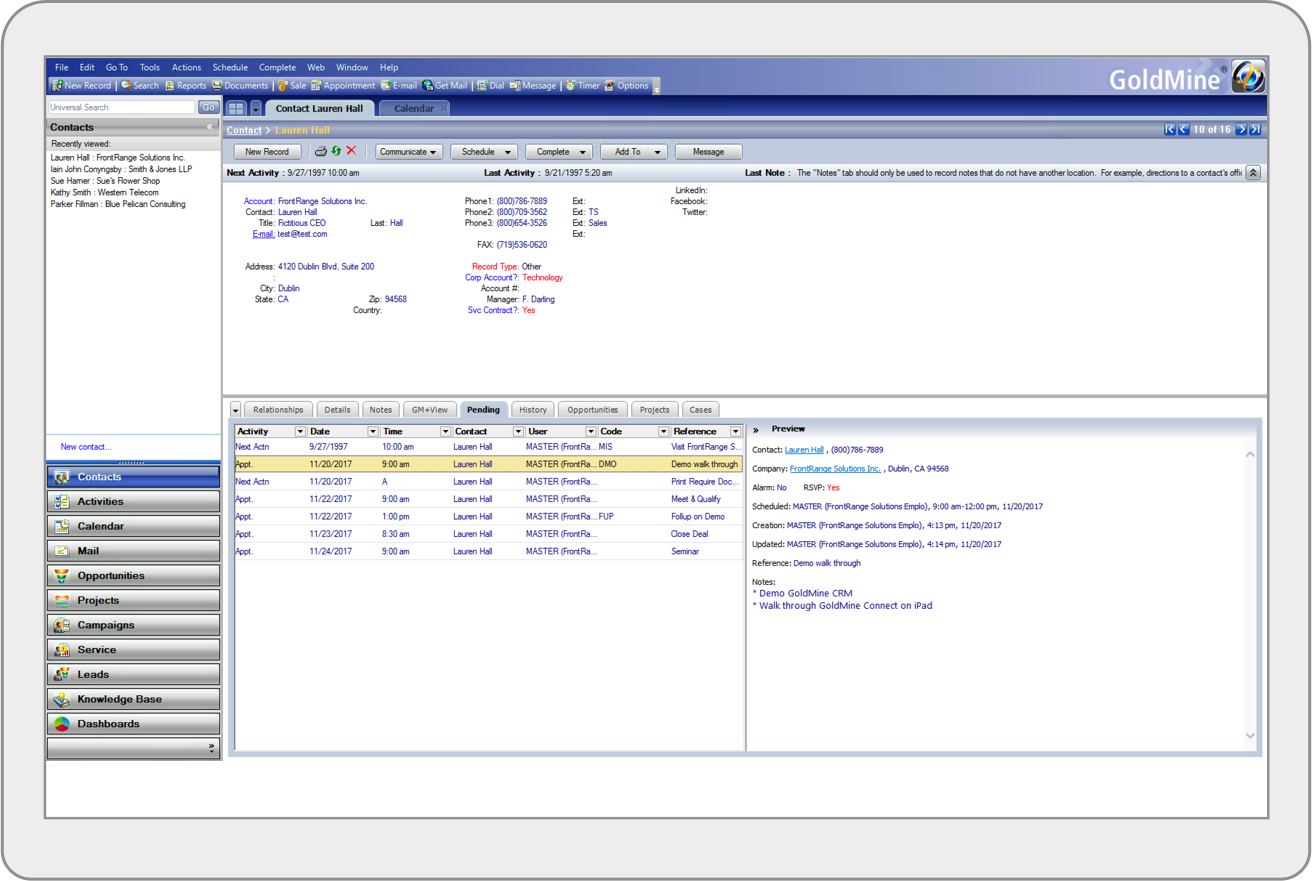Open the Add To dropdown
The width and height of the screenshot is (1312, 881).
coord(634,152)
